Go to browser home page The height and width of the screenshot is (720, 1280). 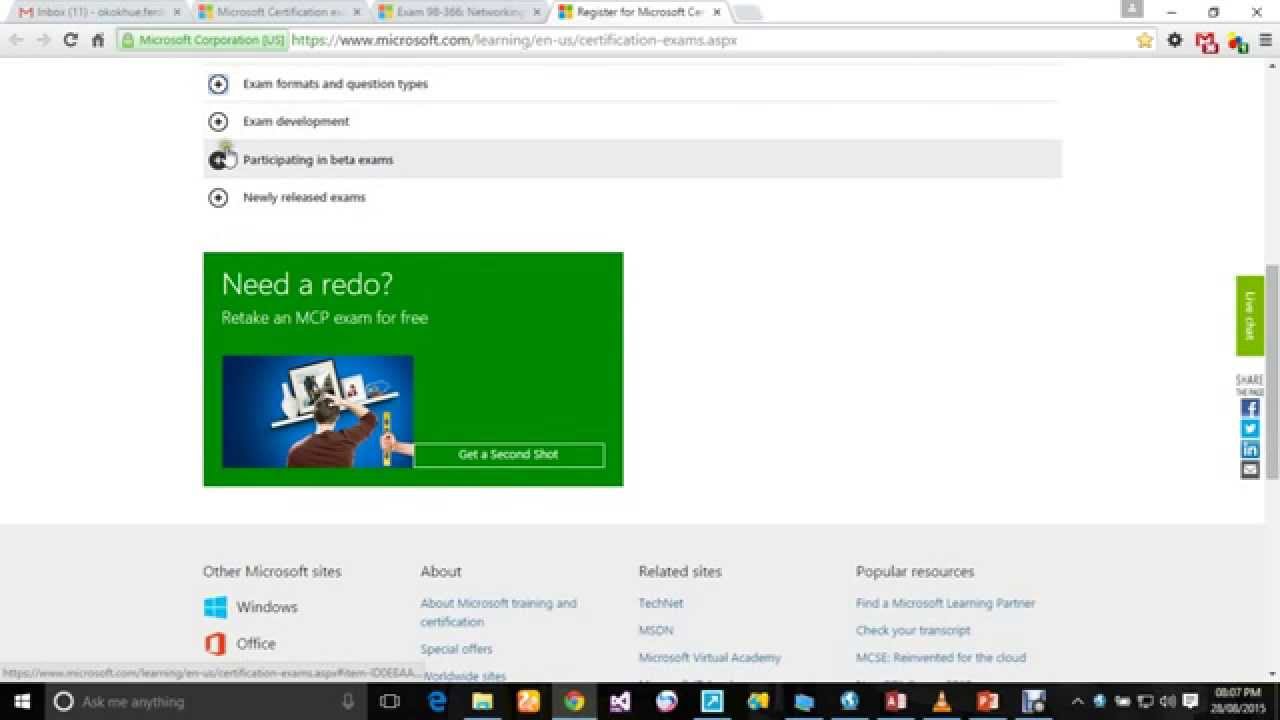pyautogui.click(x=97, y=40)
